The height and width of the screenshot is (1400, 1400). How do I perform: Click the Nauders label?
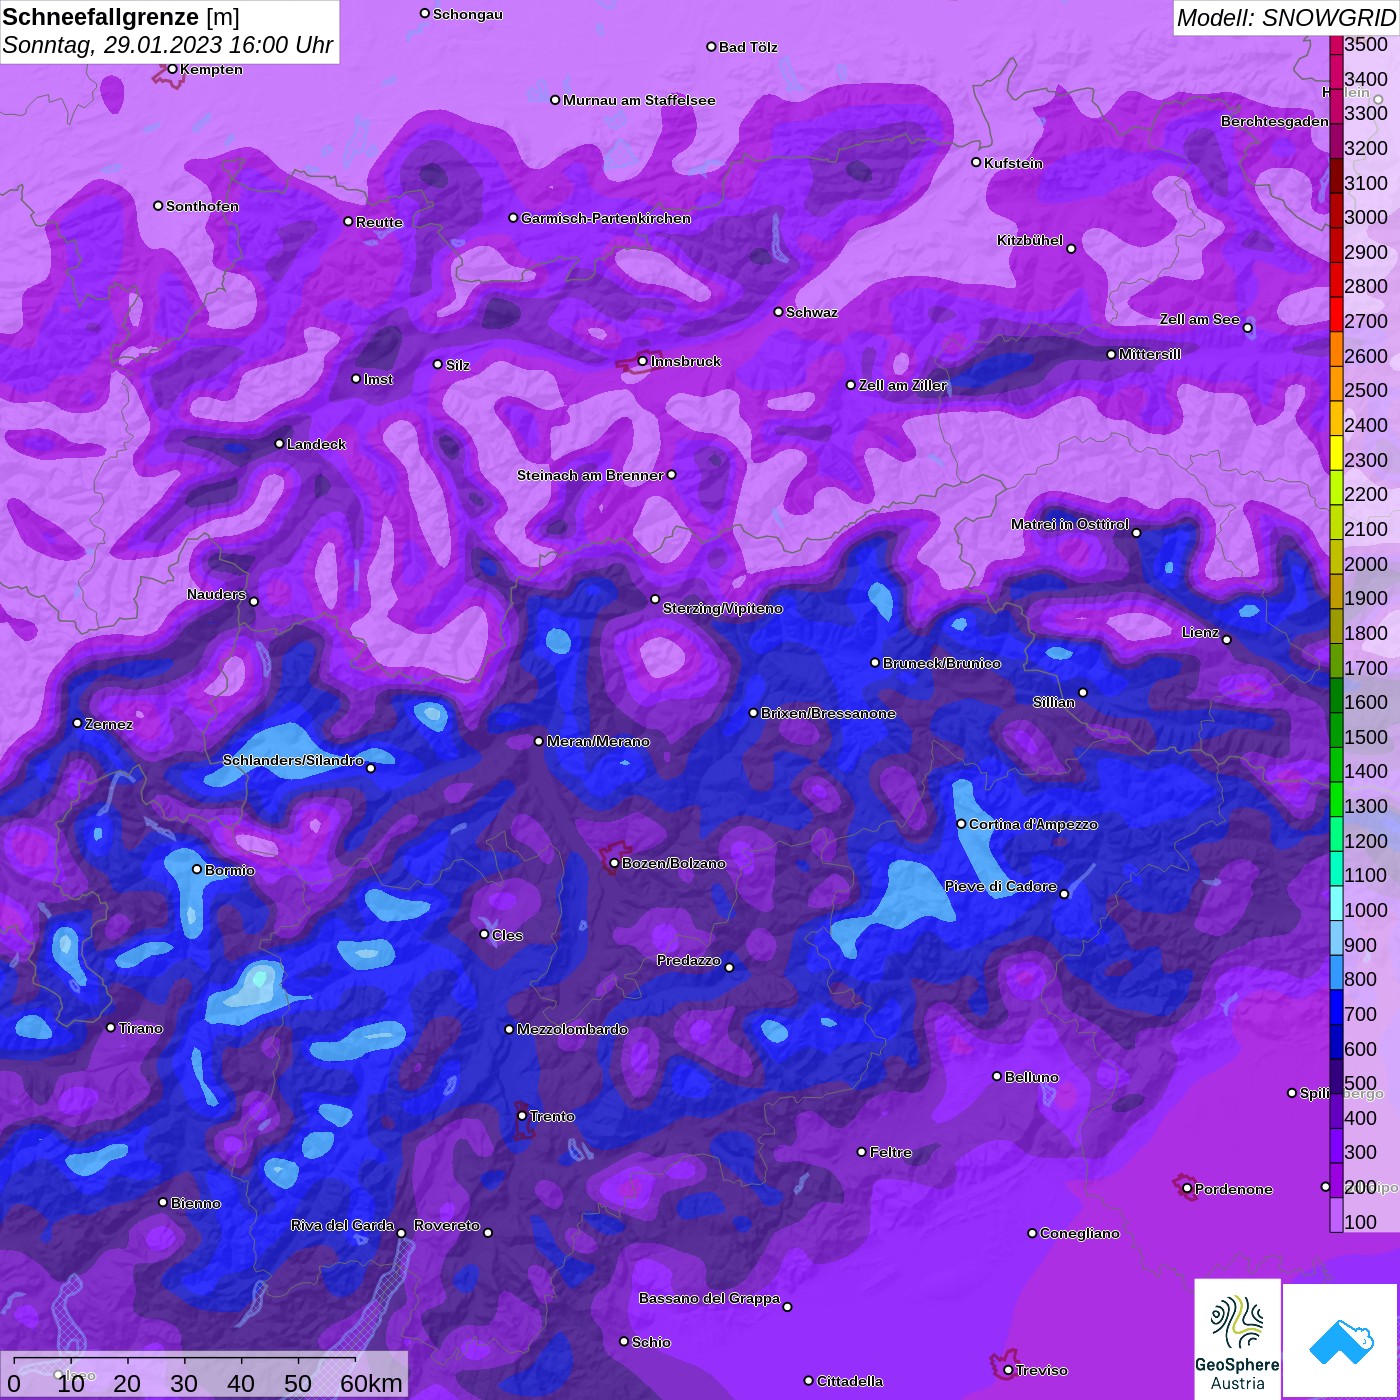pos(216,594)
